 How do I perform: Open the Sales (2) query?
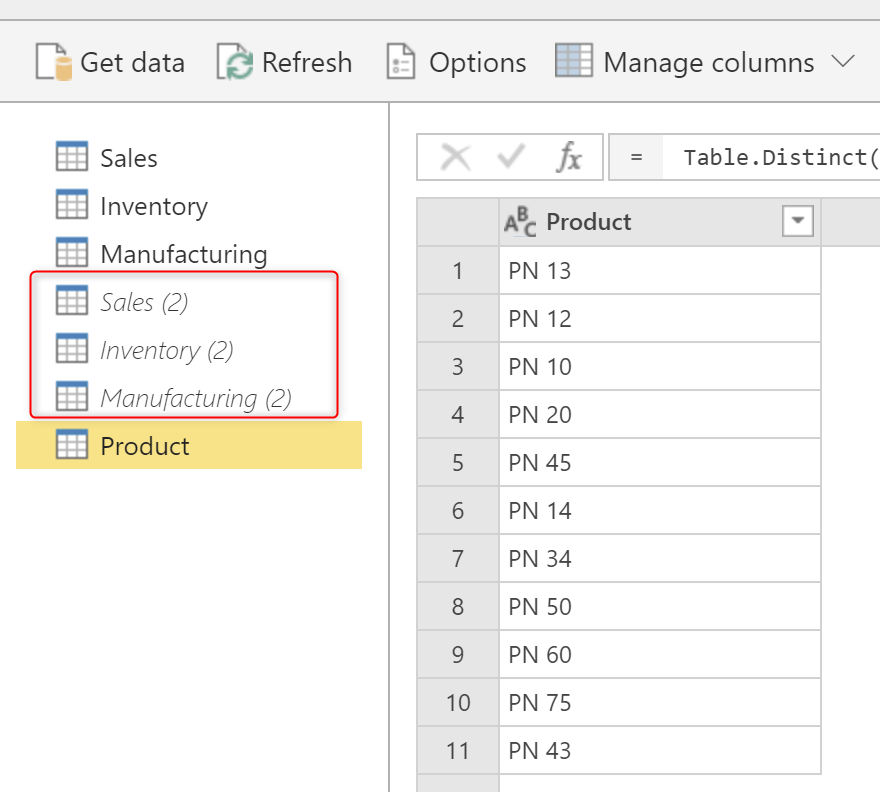143,302
